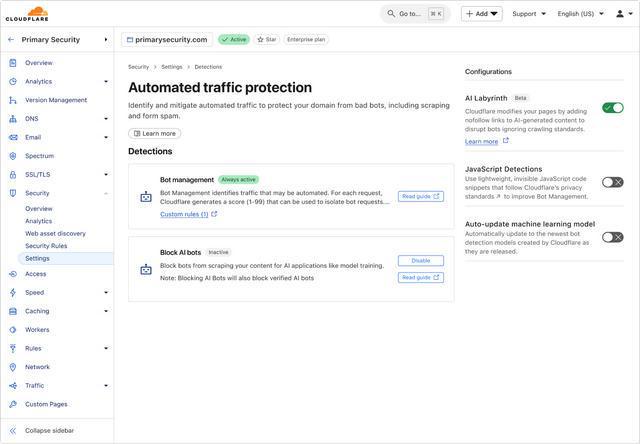
Task: Click the Email envelope icon
Action: (13, 137)
